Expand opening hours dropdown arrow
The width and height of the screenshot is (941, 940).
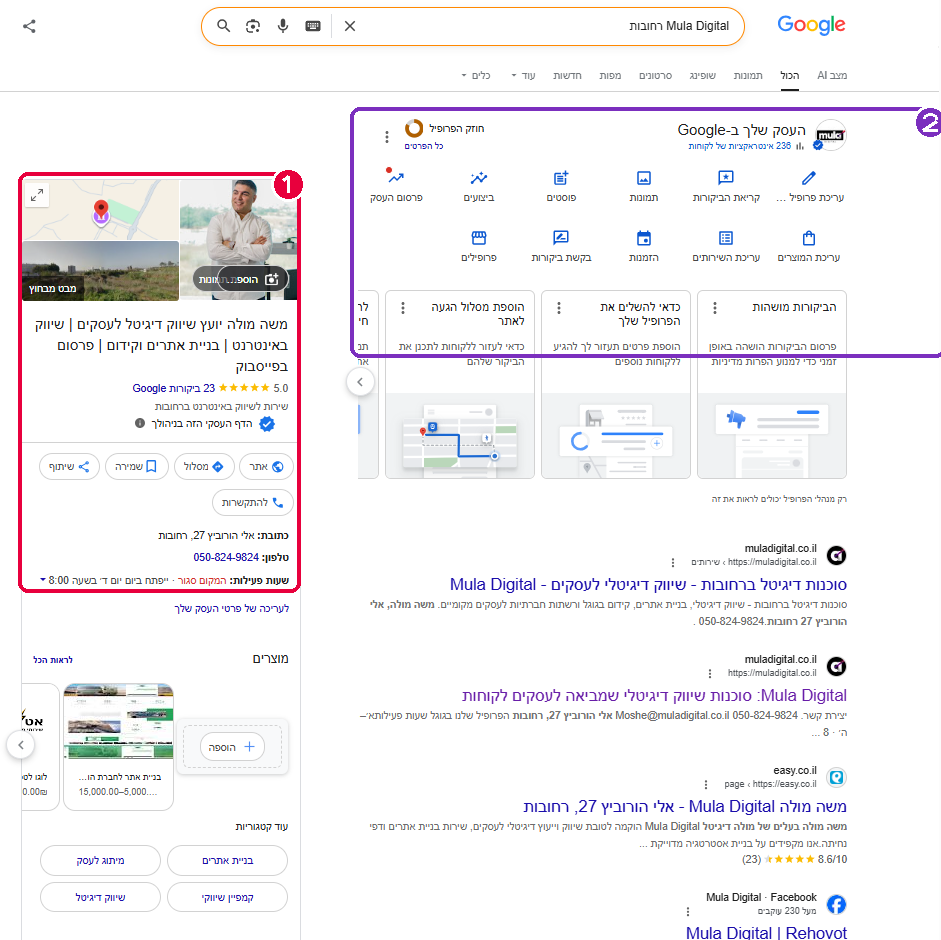coord(43,580)
